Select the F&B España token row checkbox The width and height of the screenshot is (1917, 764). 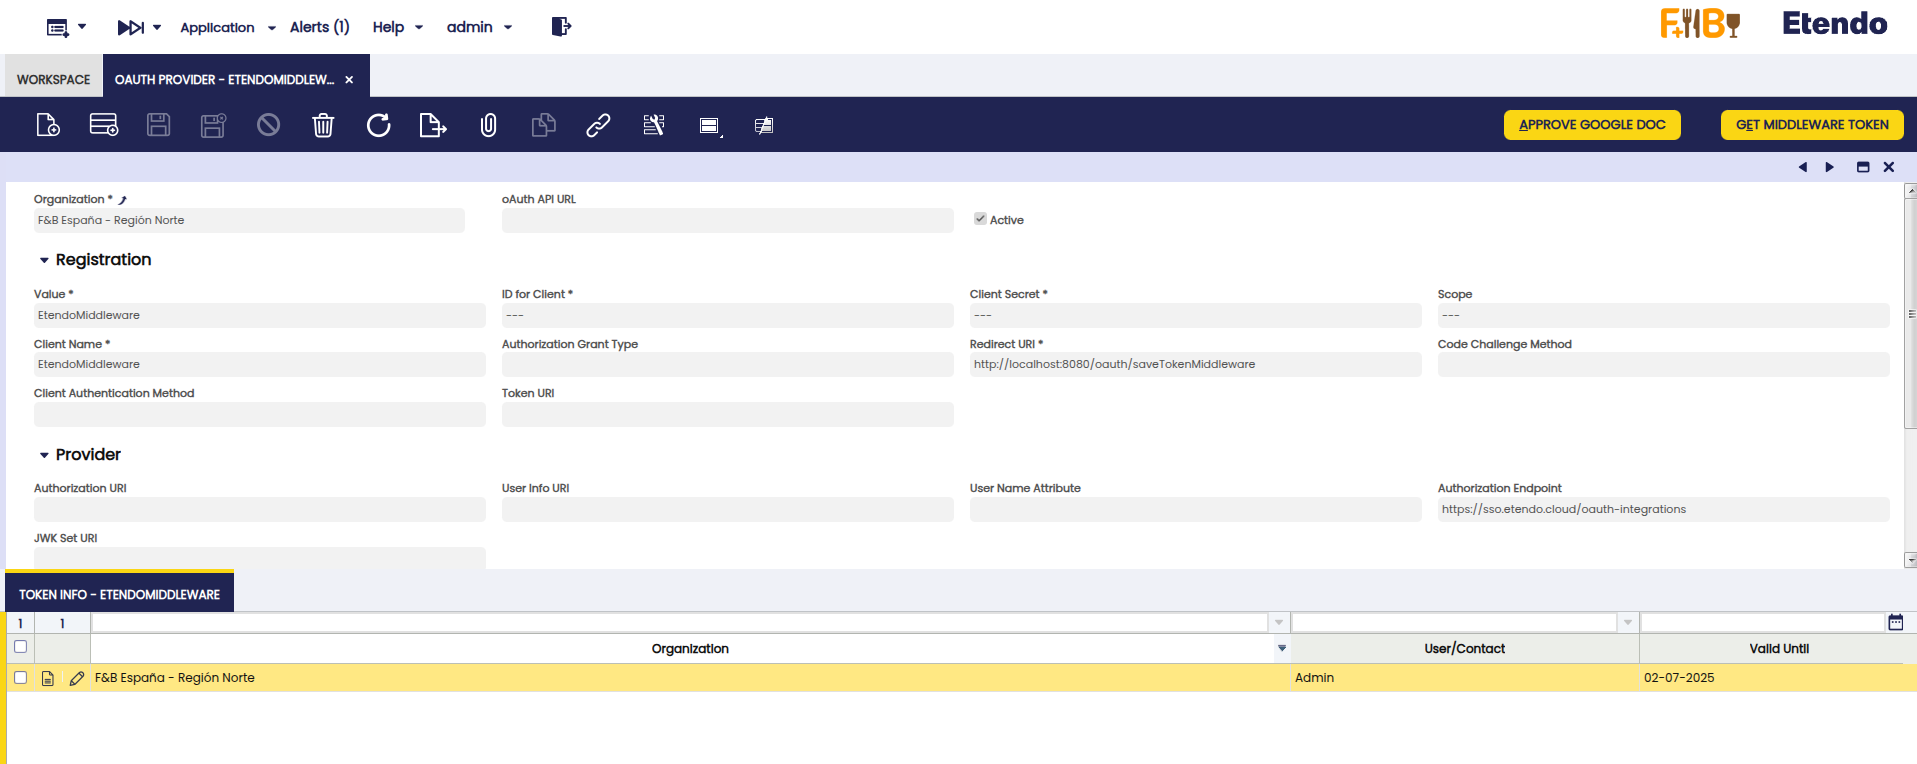pos(20,678)
